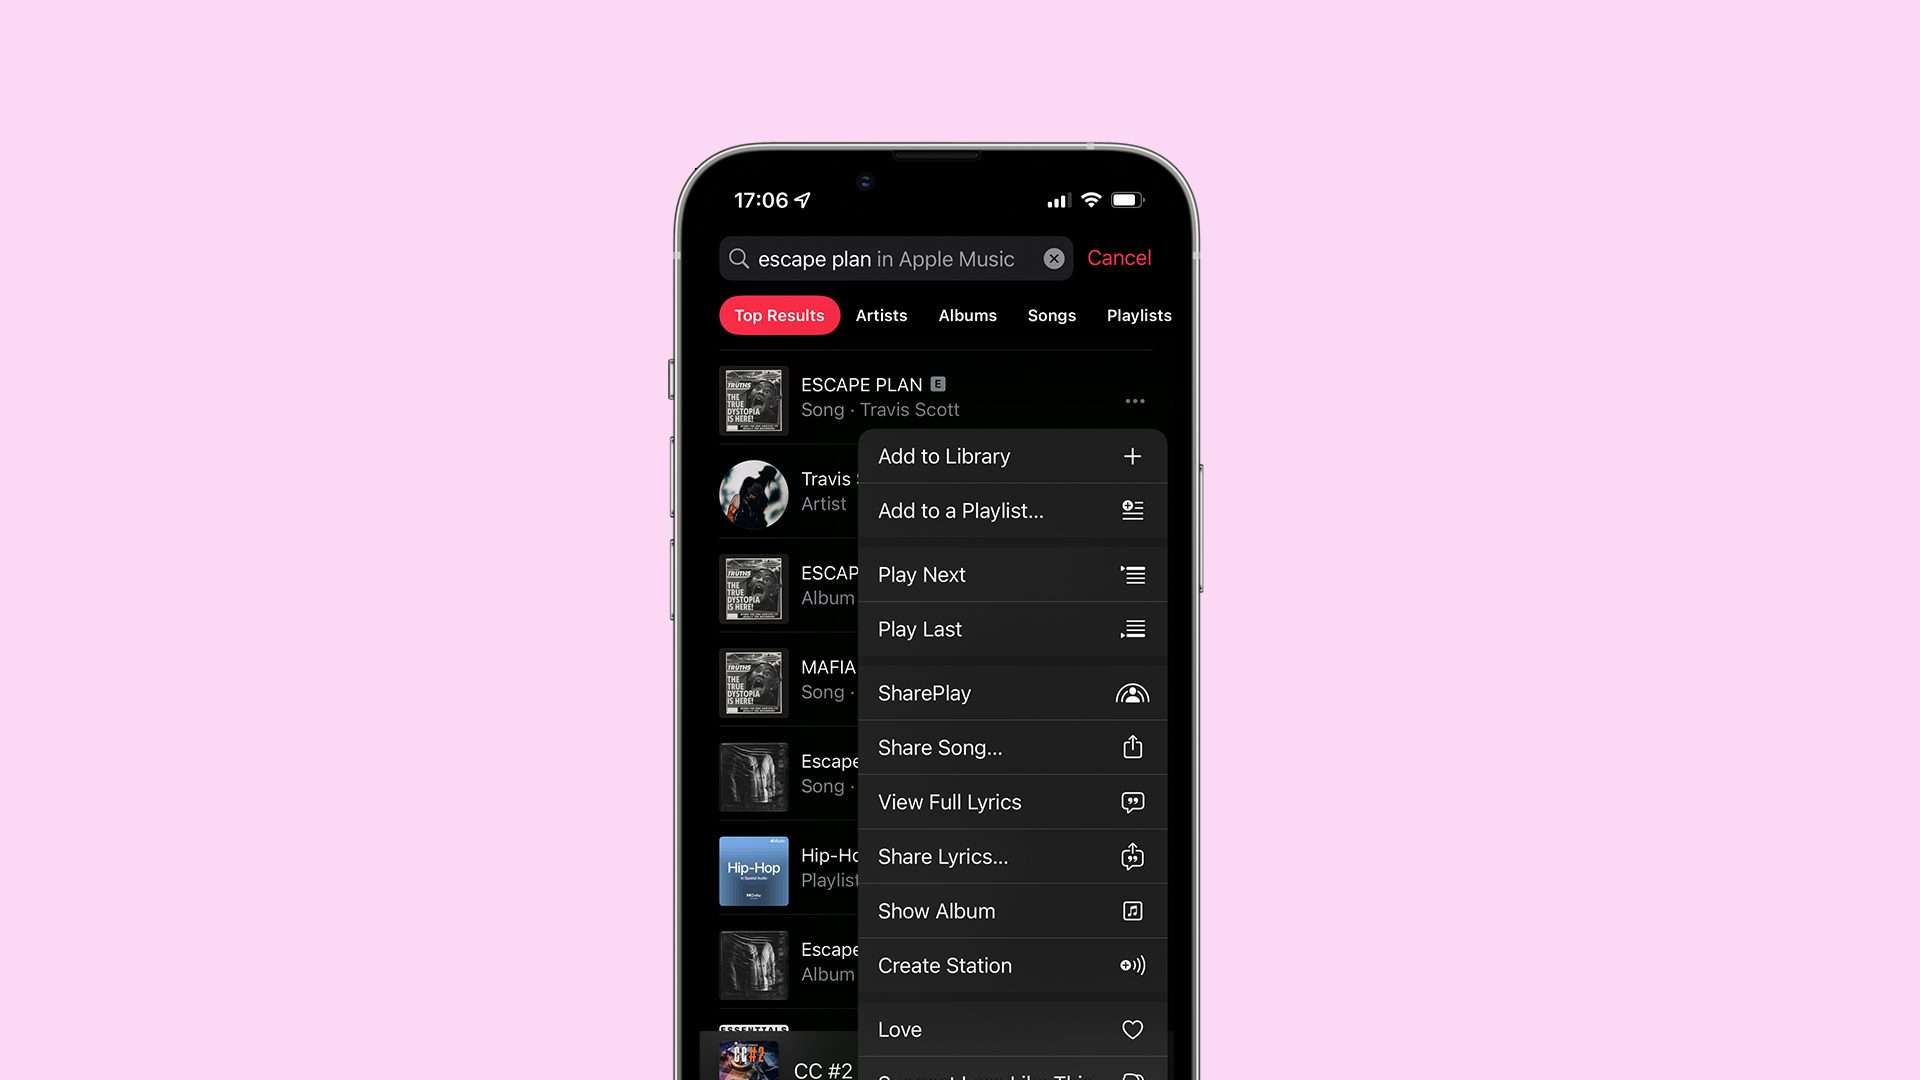Image resolution: width=1920 pixels, height=1080 pixels.
Task: Click the Love heart icon
Action: tap(1131, 1029)
